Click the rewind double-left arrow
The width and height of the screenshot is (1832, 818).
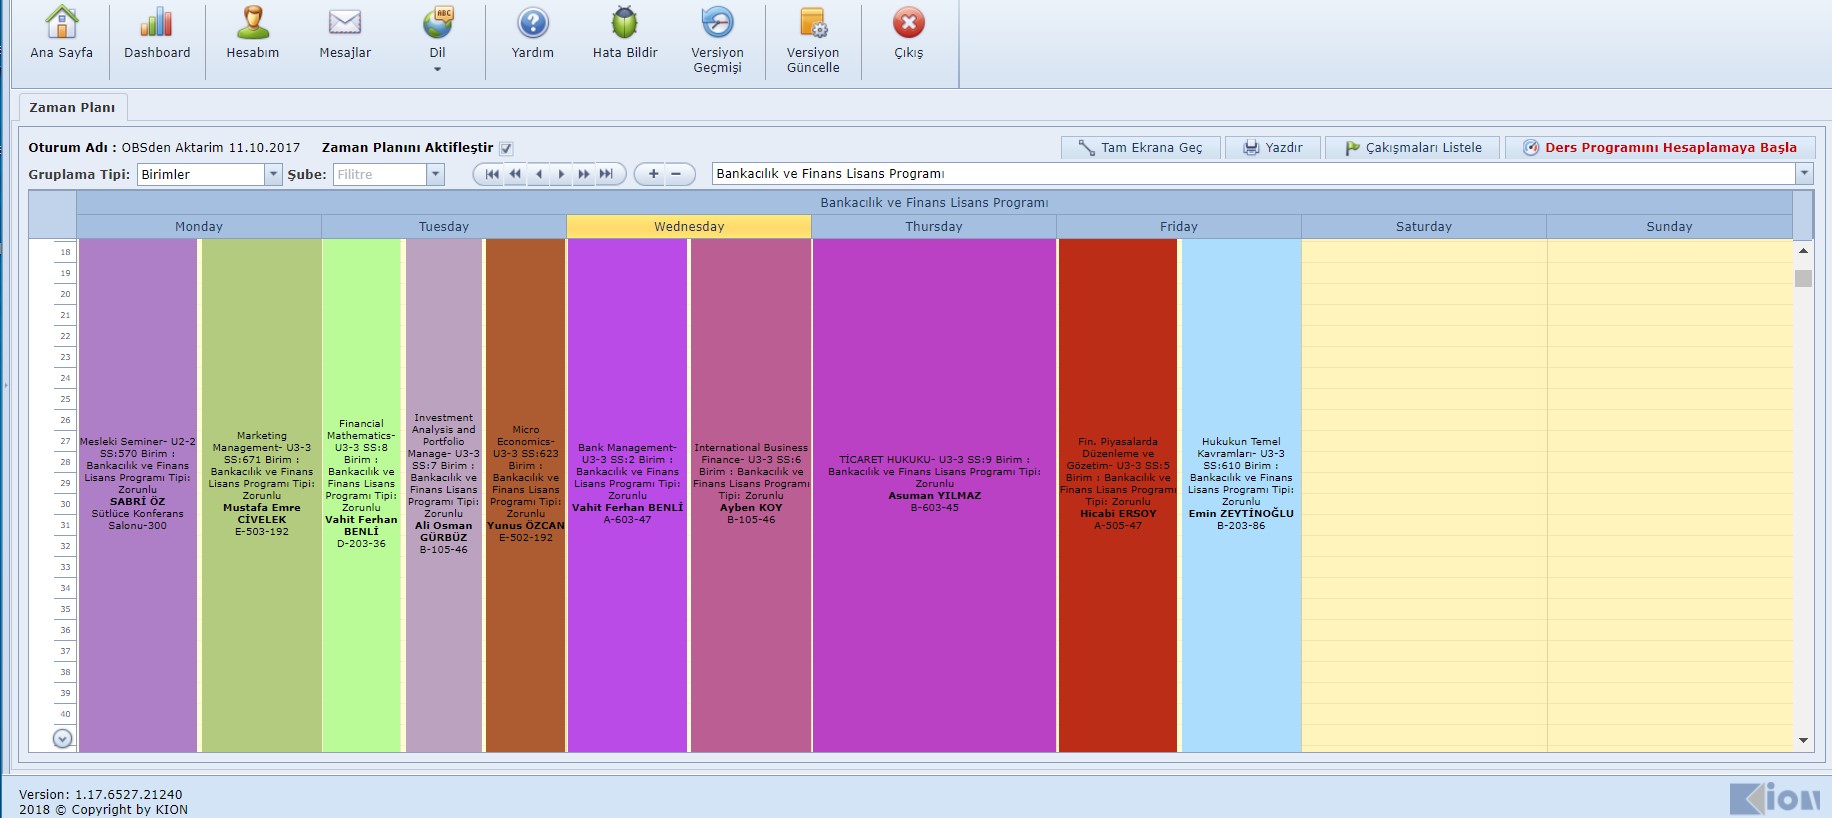click(x=515, y=174)
